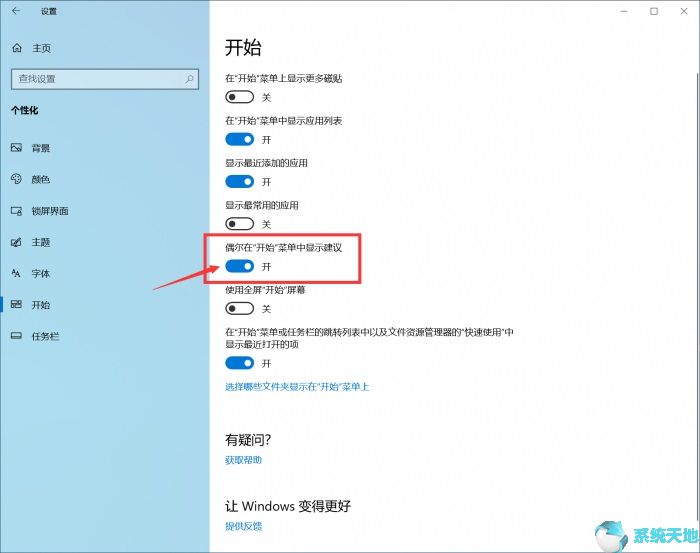Click the 让 Windows 变得更好 heading
The image size is (700, 553).
288,506
